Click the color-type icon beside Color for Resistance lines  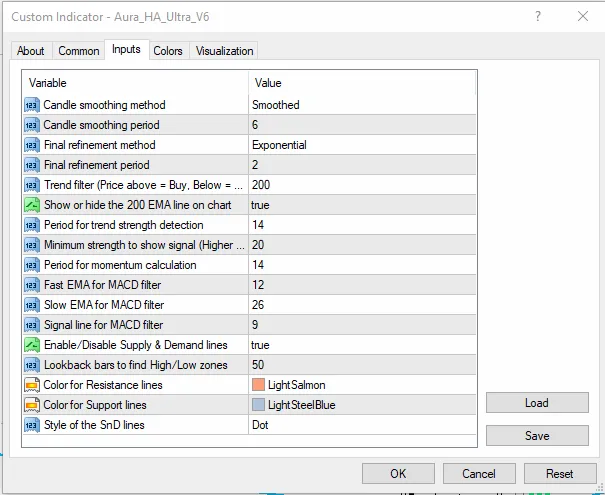pos(32,385)
